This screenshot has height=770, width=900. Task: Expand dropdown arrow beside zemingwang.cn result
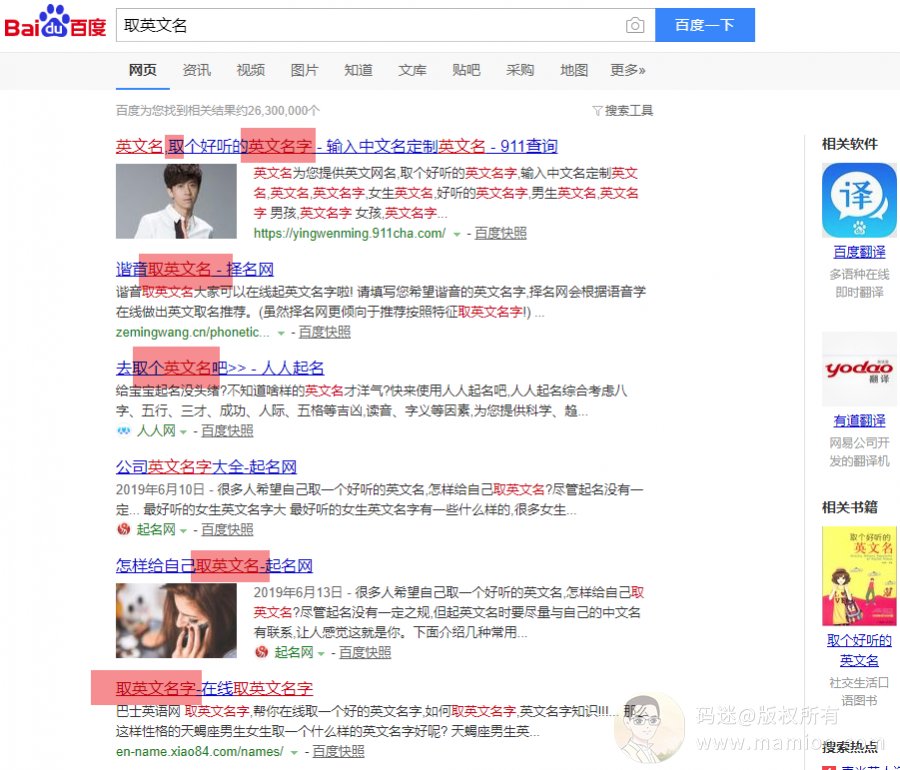[281, 332]
